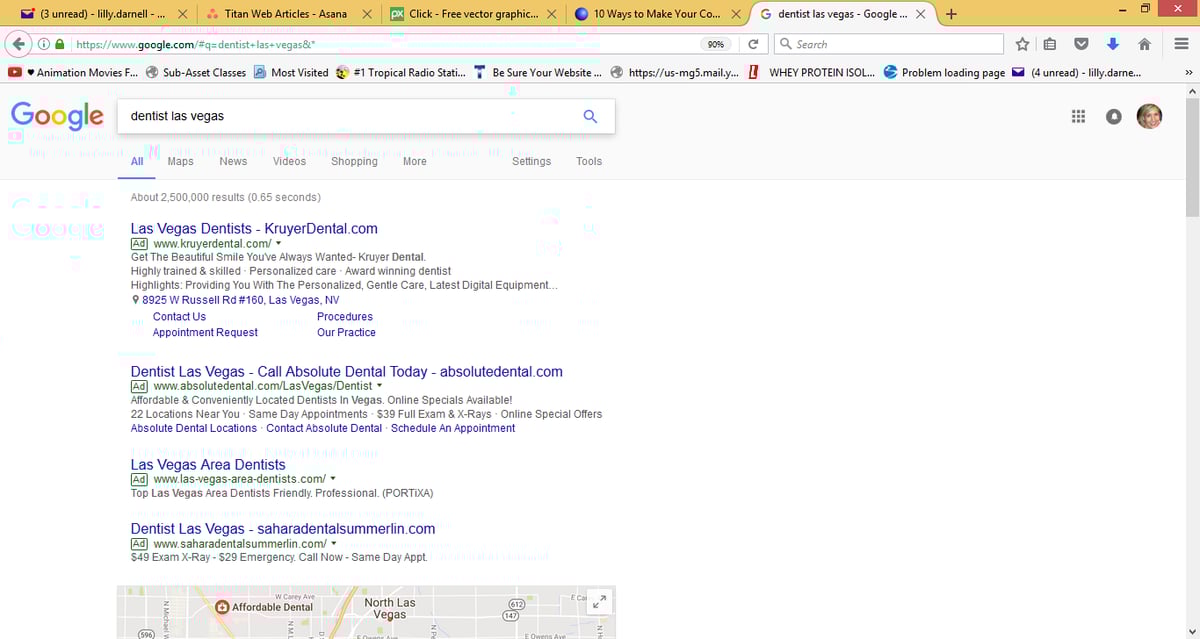Screen dimensions: 1200x639
Task: Switch to Click - Free vector graphic tab
Action: (473, 14)
